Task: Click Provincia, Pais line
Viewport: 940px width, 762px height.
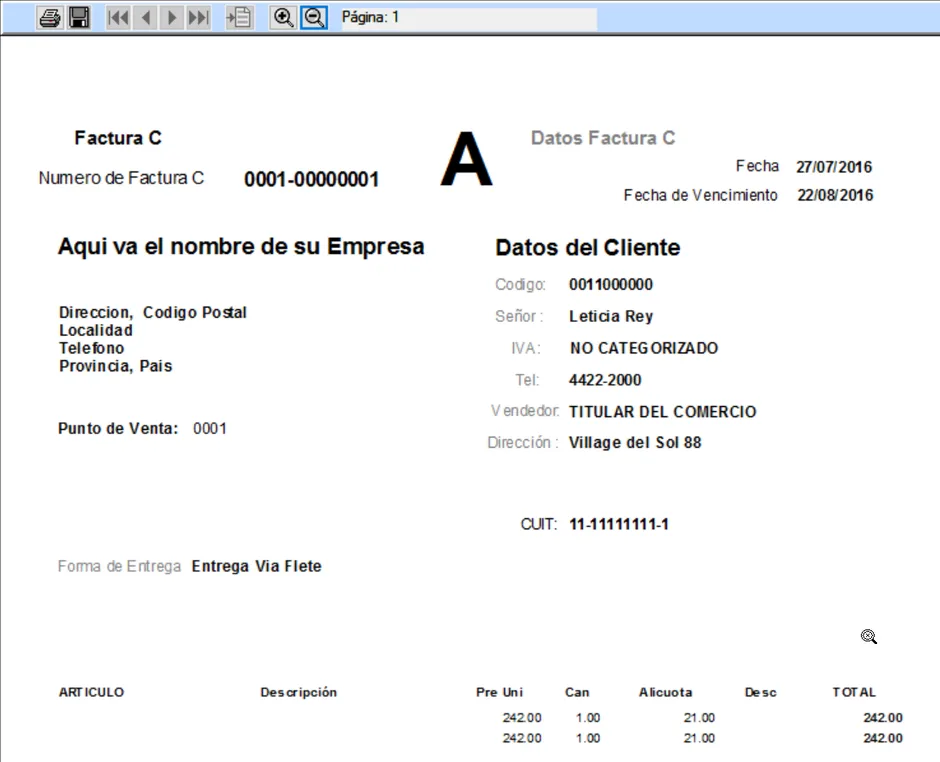Action: 116,366
